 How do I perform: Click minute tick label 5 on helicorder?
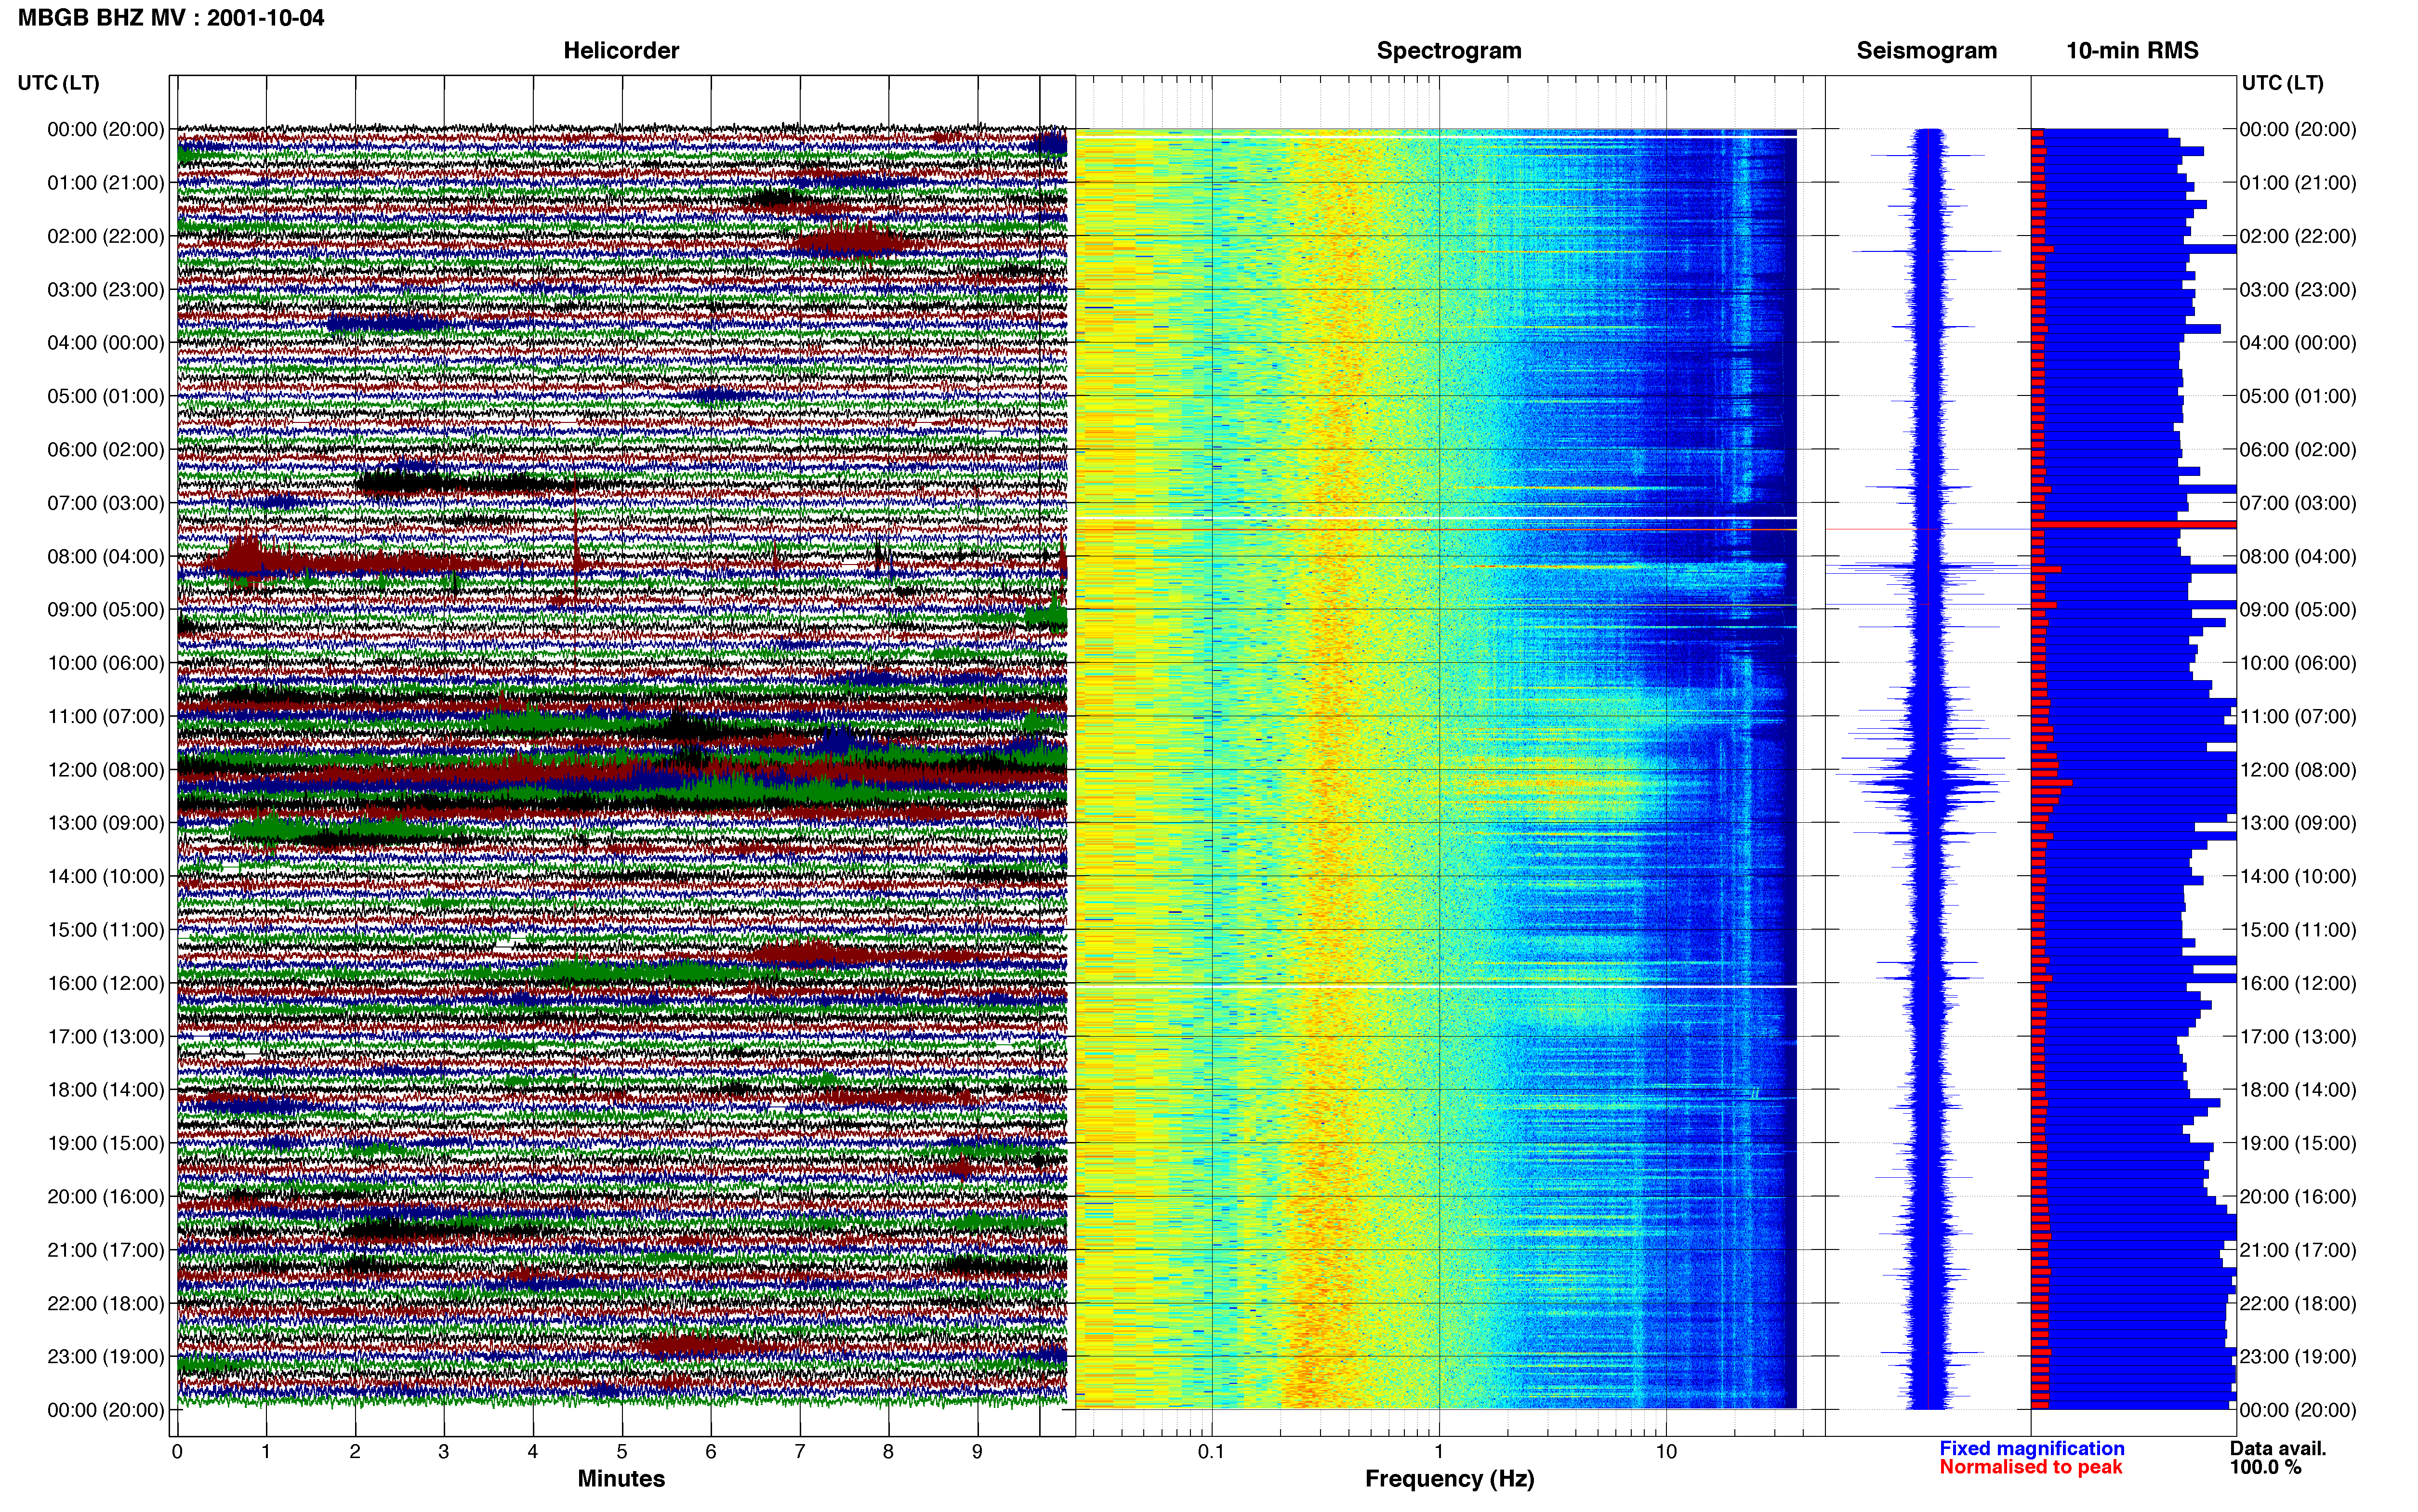click(x=622, y=1451)
